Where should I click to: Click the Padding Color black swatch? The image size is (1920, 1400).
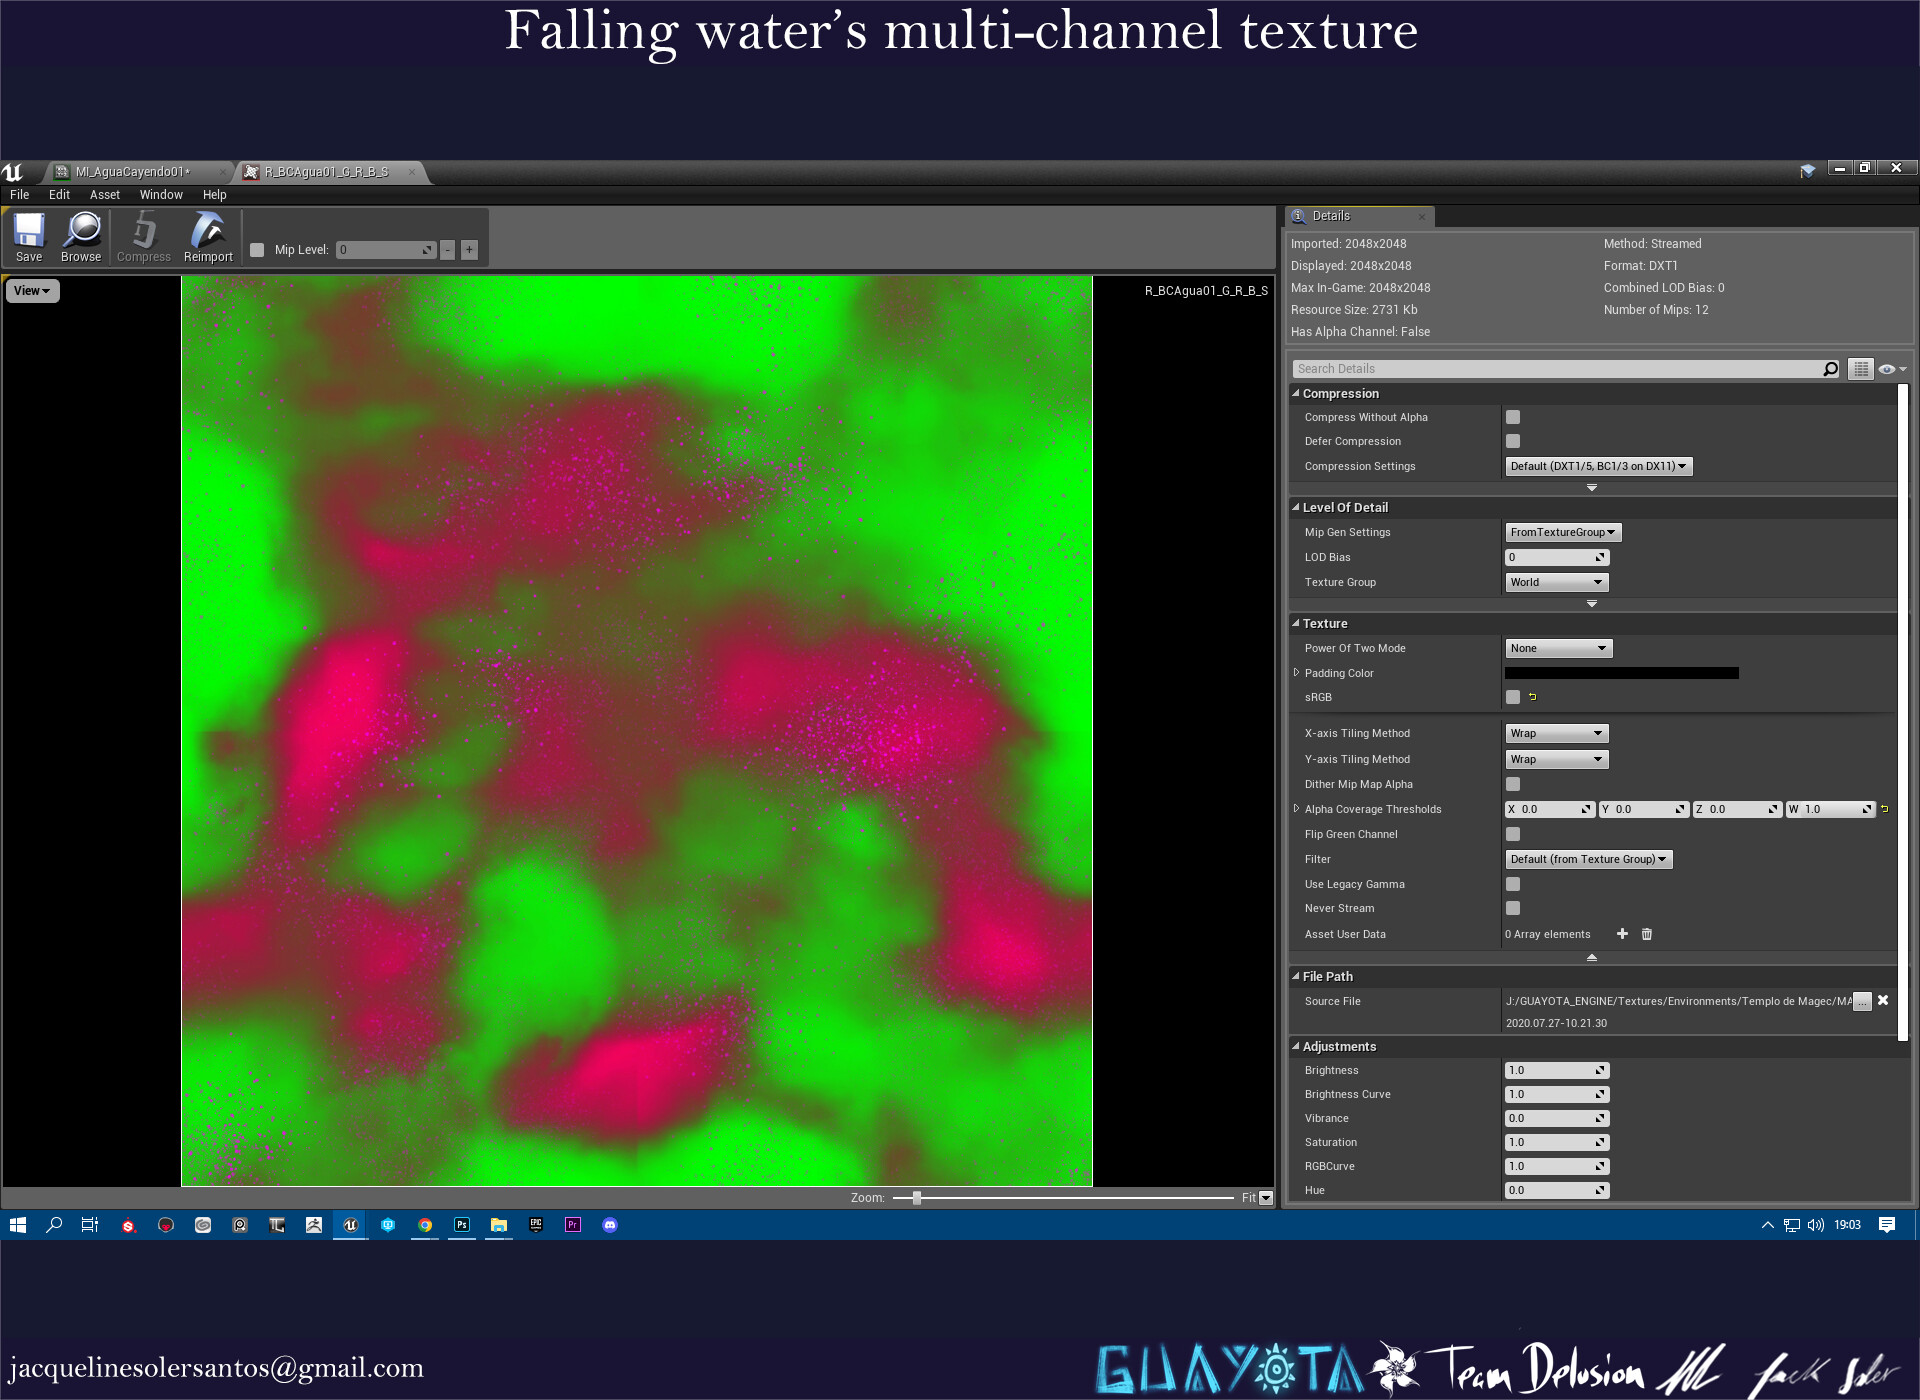point(1621,673)
